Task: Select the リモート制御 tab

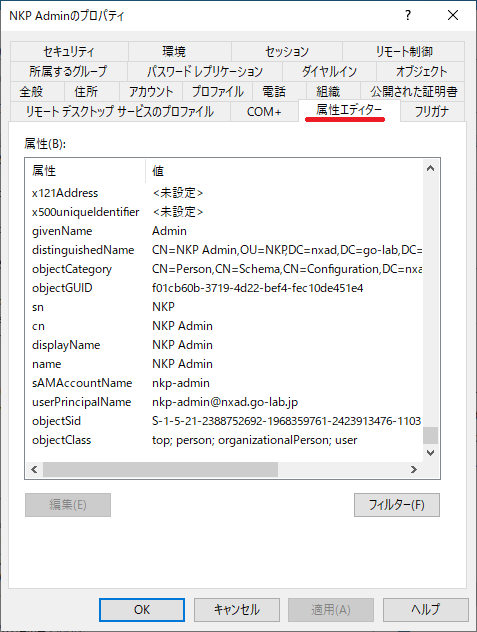Action: point(403,52)
